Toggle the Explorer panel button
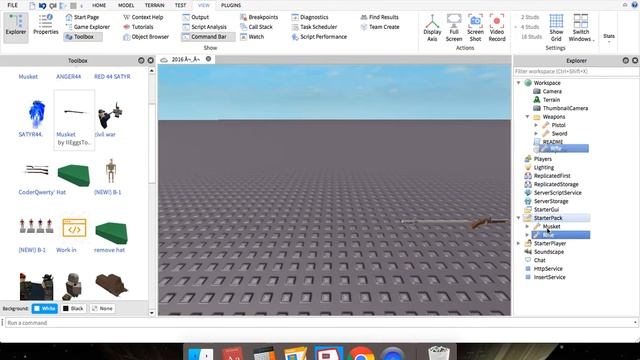The height and width of the screenshot is (360, 640). click(x=16, y=27)
